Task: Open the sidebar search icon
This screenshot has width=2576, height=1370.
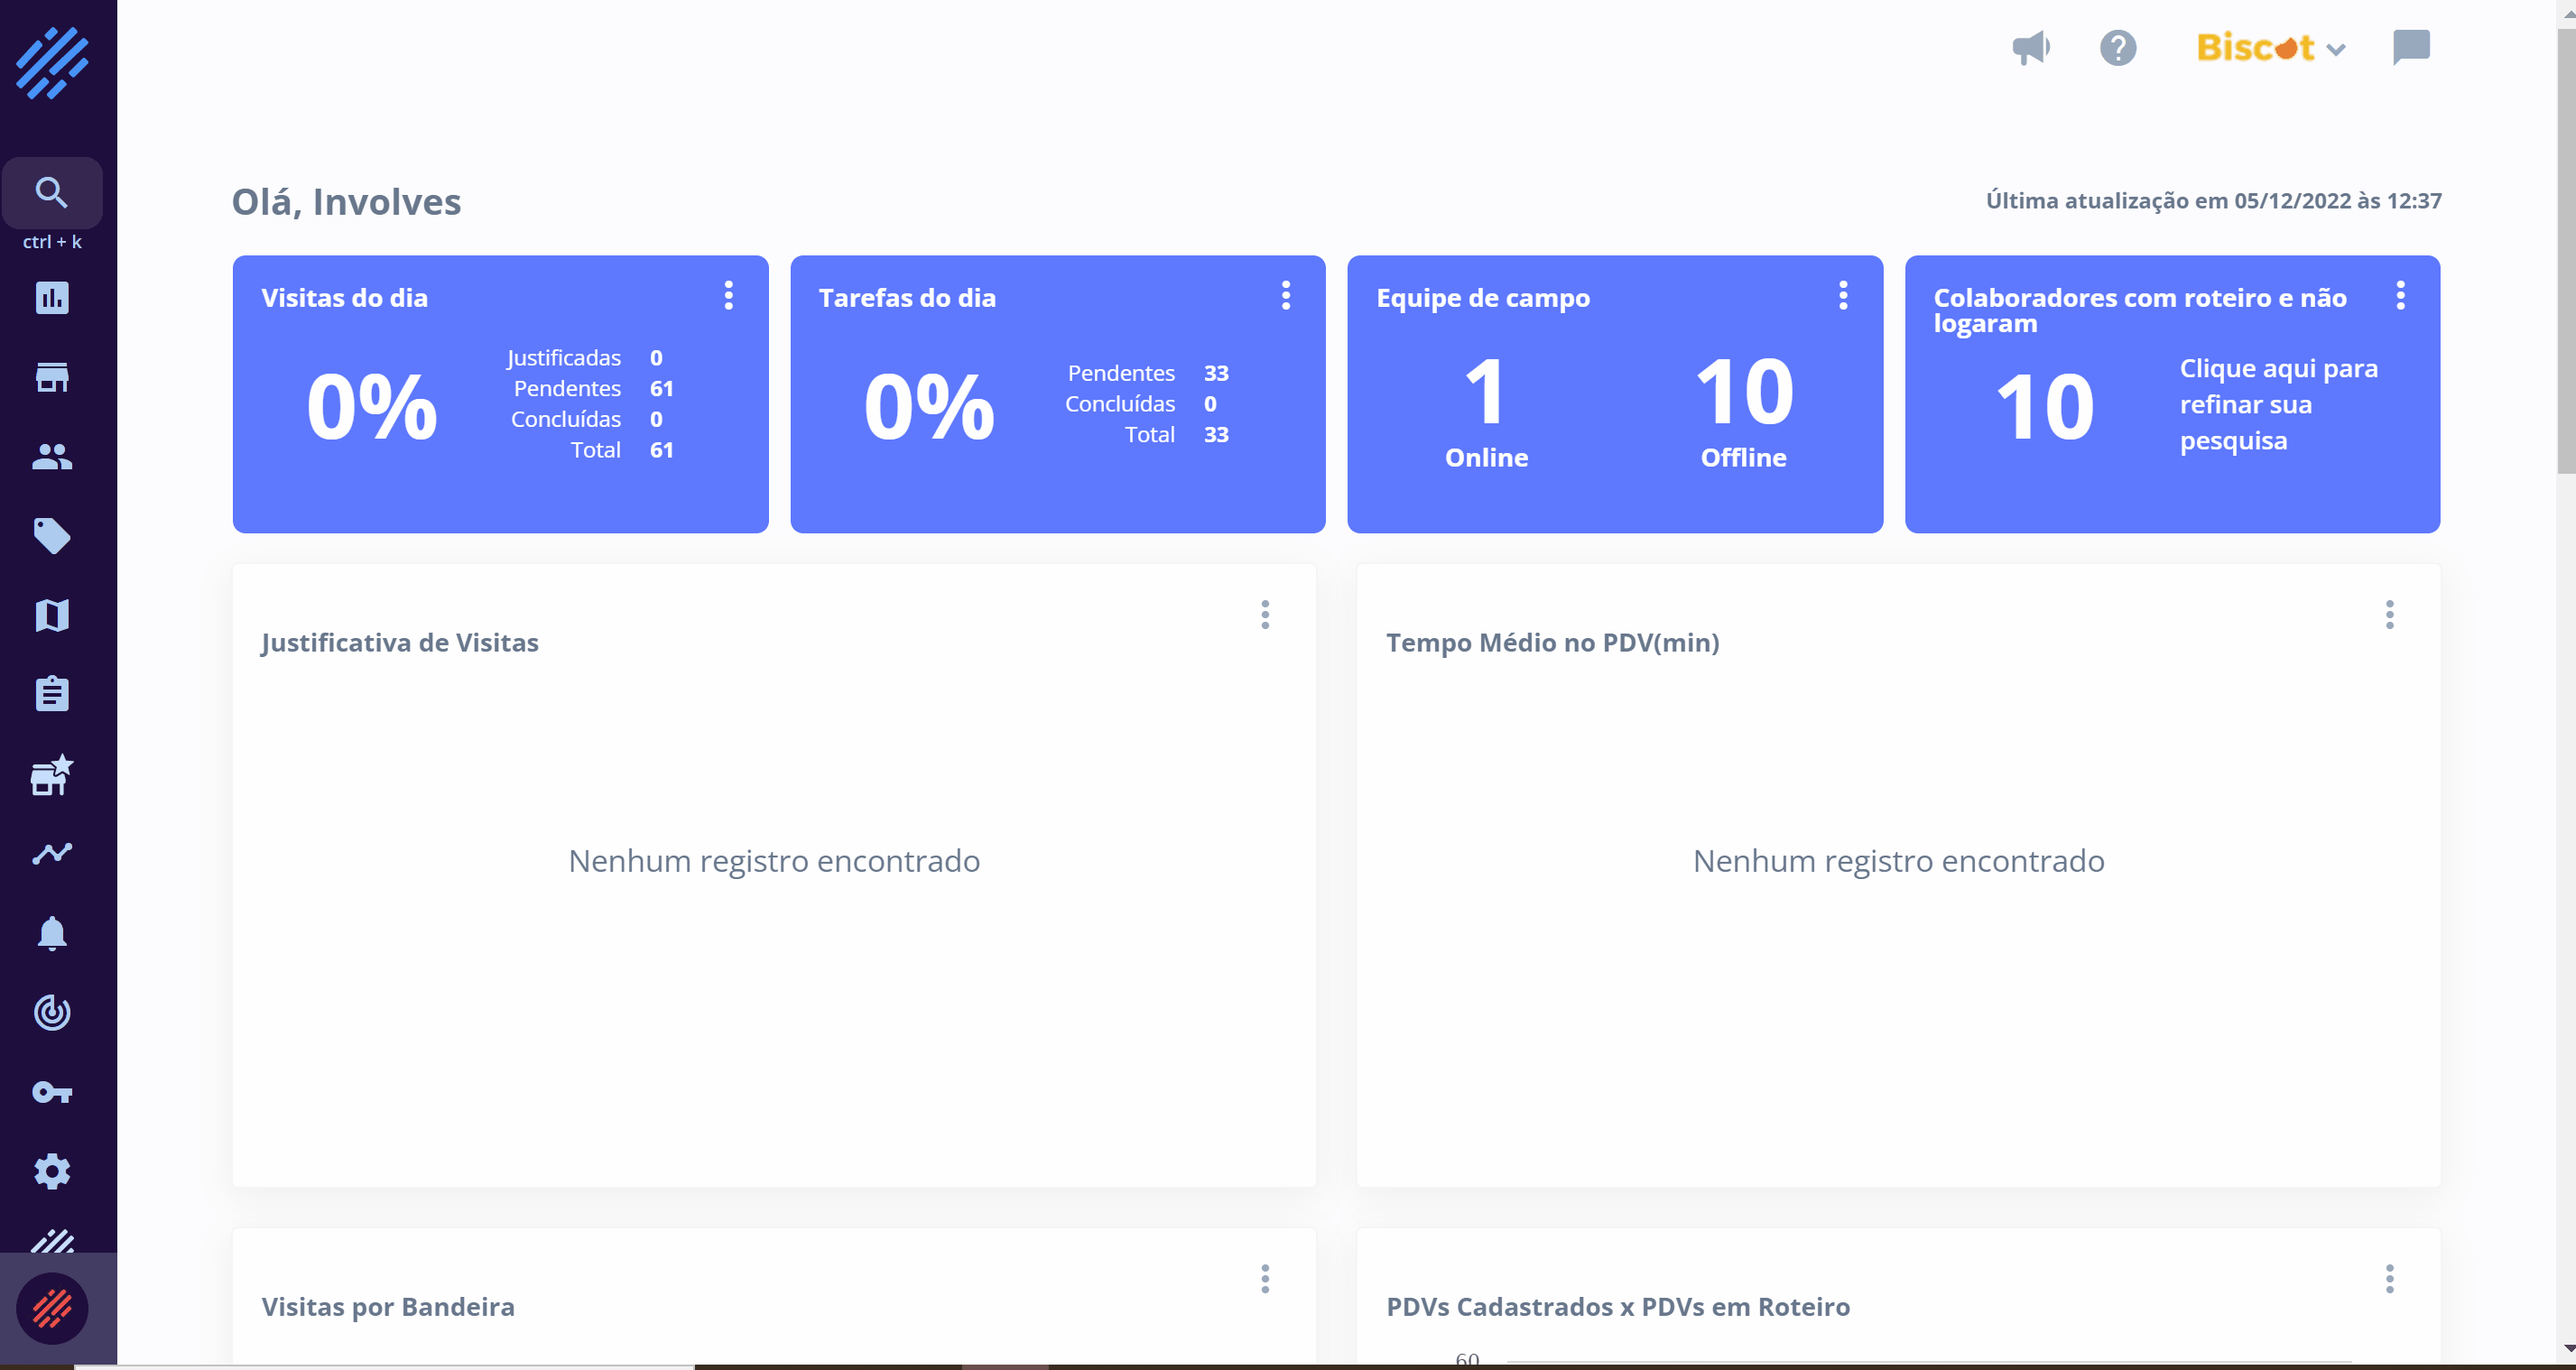Action: 52,192
